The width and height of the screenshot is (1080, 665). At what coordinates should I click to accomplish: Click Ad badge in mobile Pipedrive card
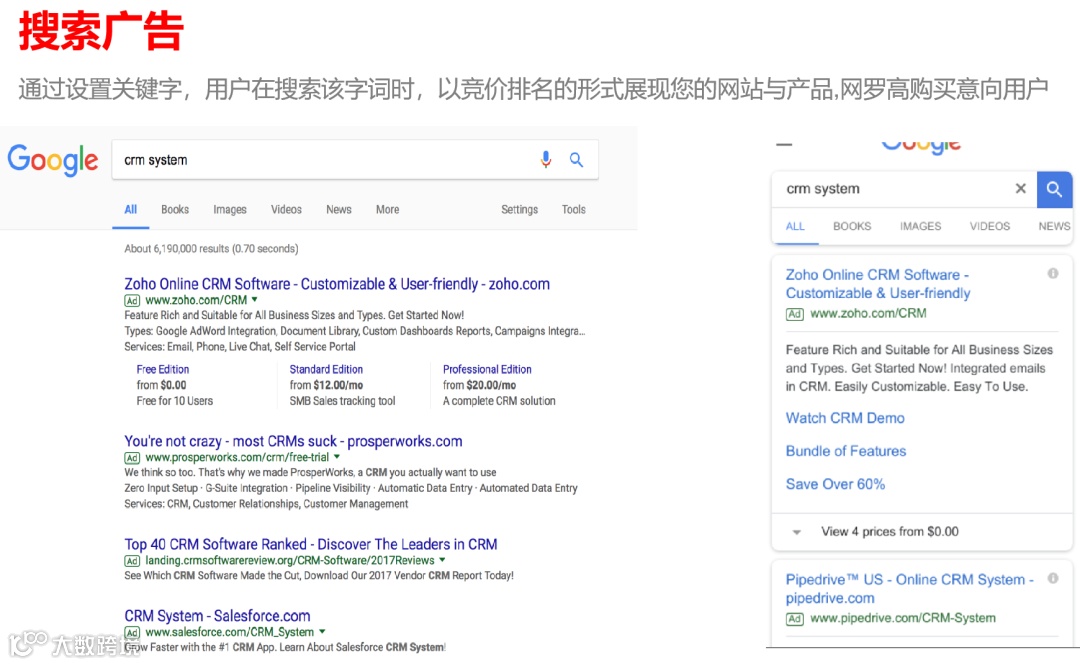(794, 619)
